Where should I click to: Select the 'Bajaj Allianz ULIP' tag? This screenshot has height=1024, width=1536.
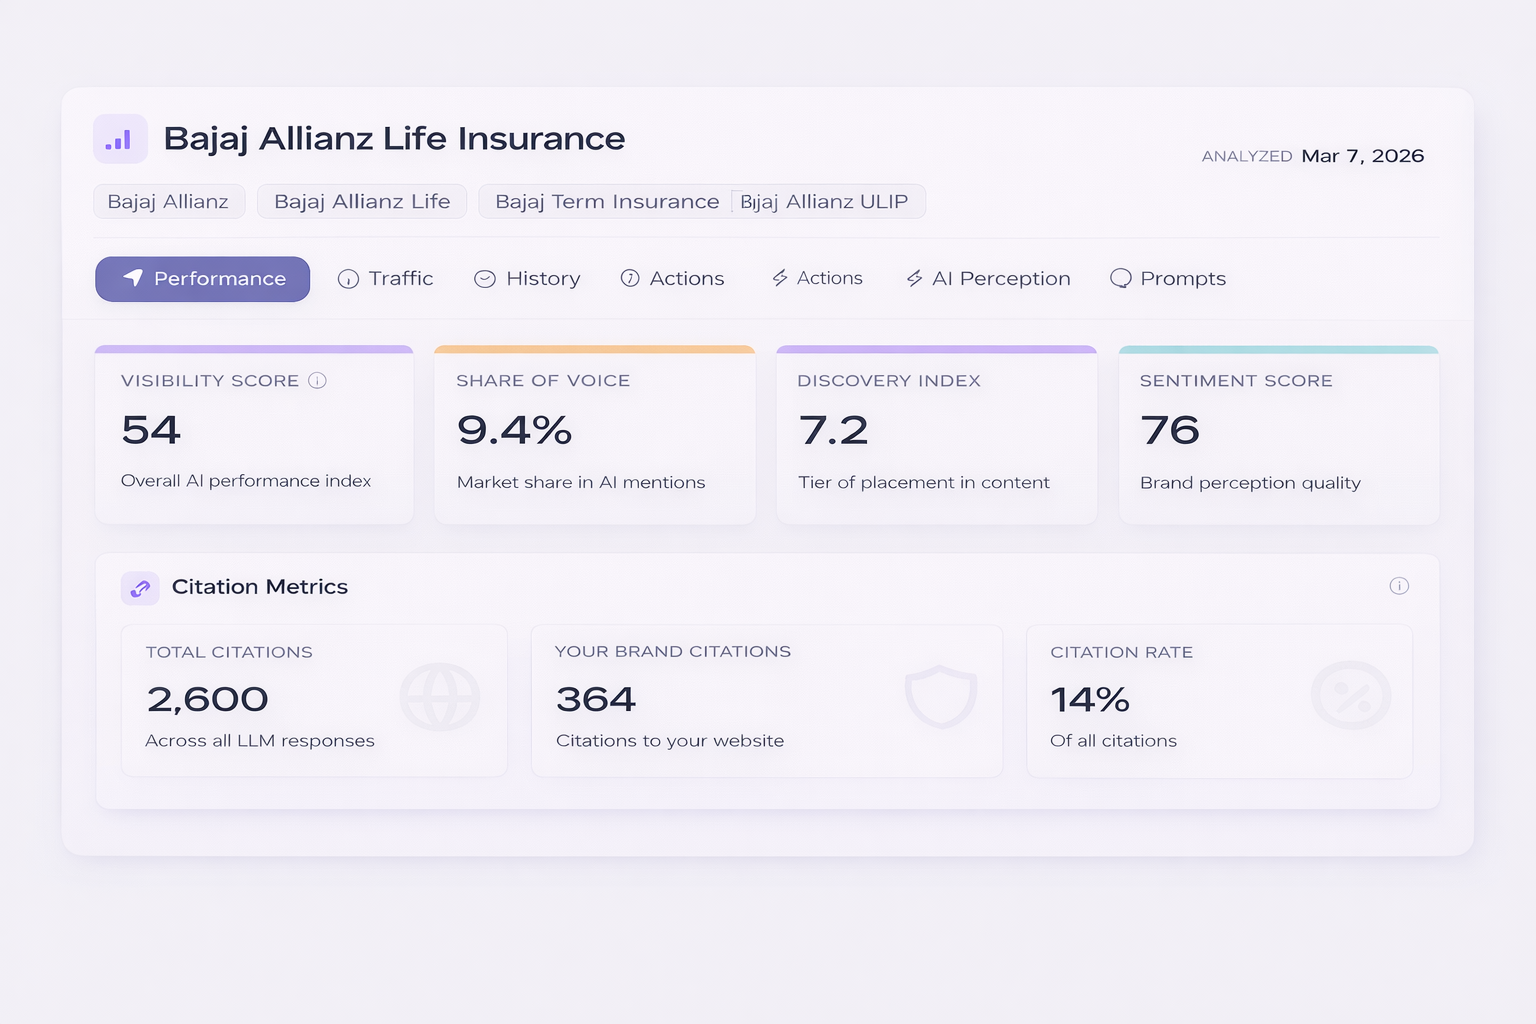pos(826,202)
